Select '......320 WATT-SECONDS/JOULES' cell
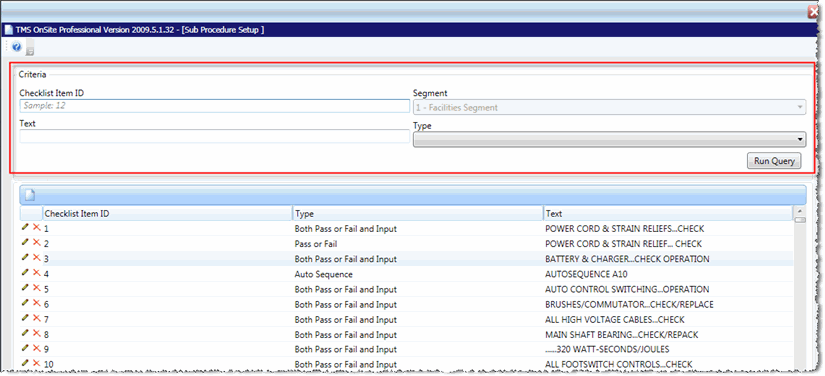825x376 pixels. tap(607, 350)
